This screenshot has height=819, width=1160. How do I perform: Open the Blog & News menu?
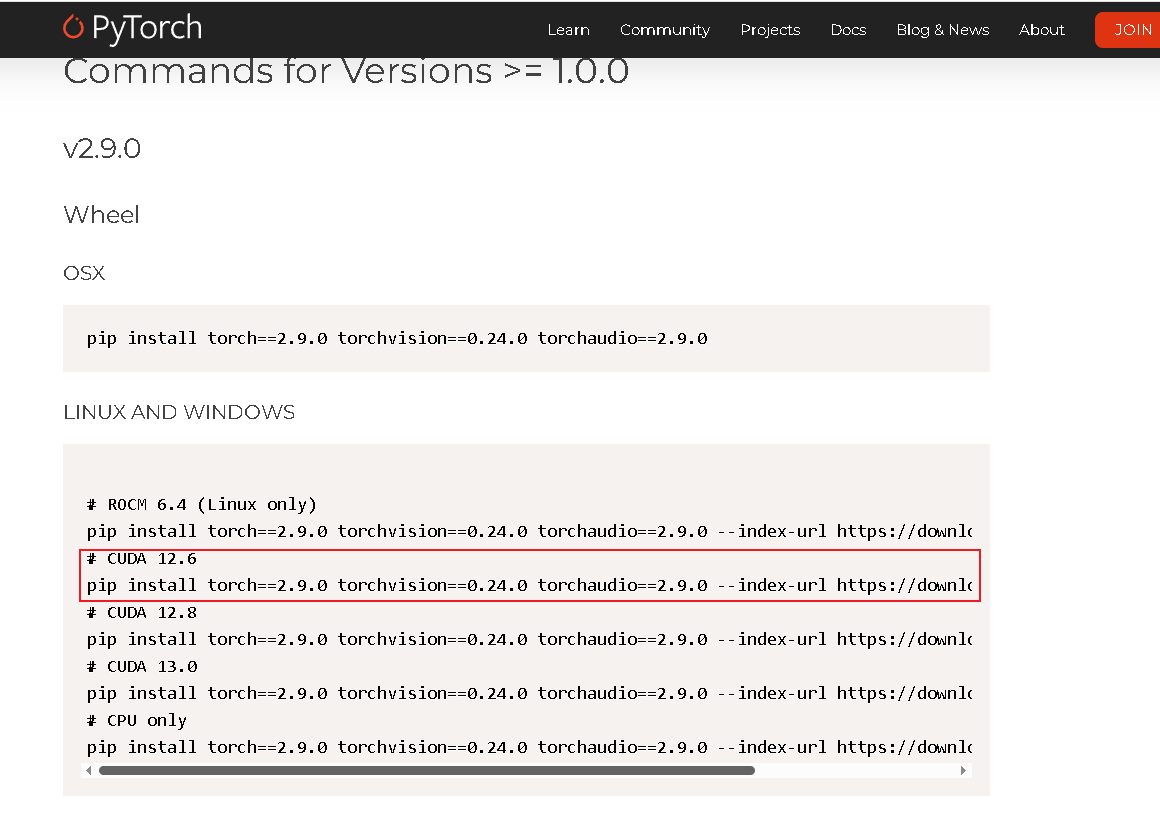point(942,30)
